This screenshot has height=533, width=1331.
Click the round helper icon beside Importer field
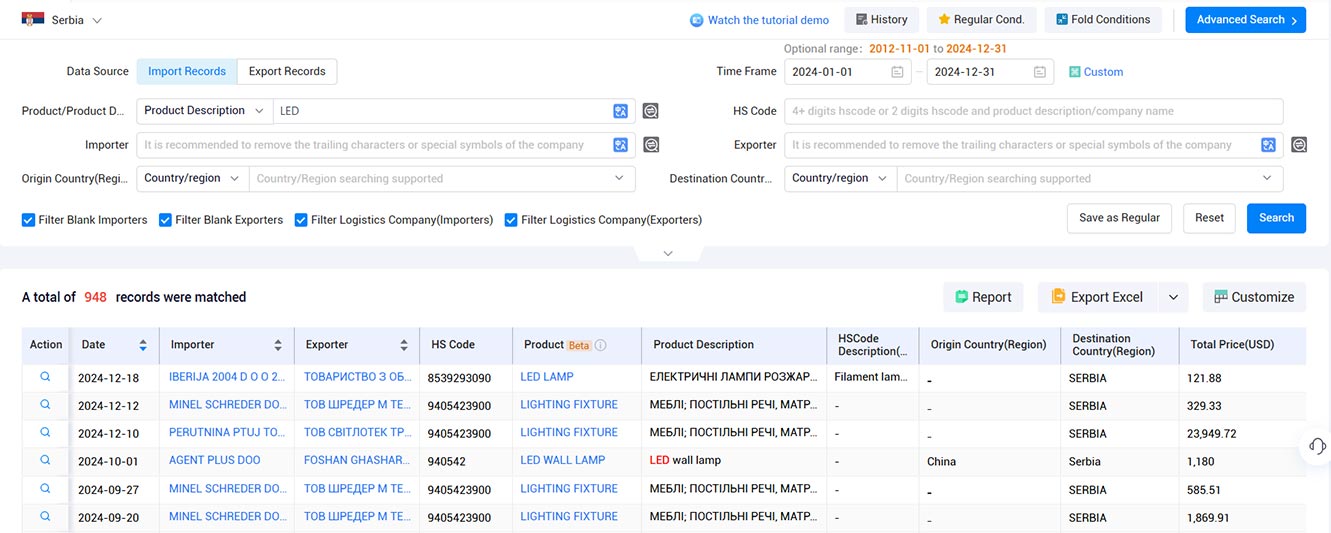(x=651, y=145)
